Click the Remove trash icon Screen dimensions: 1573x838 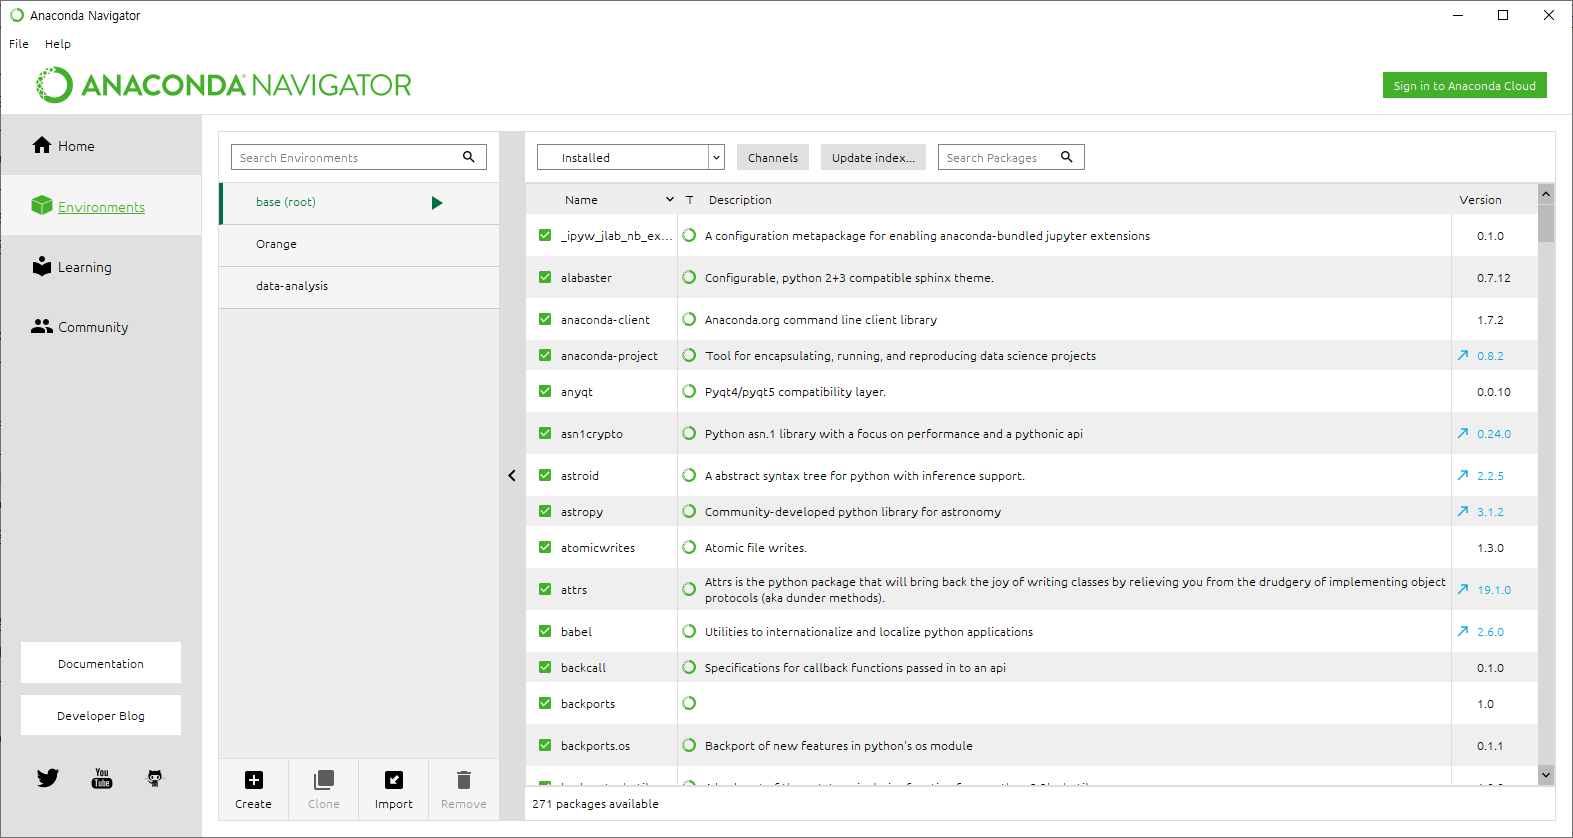464,780
